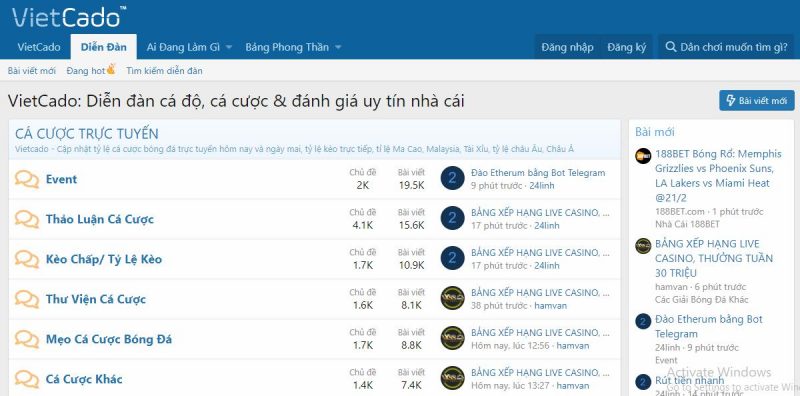Open latest post in Mẹo Cá Cược Bóng Đá row
800x396 pixels.
540,332
